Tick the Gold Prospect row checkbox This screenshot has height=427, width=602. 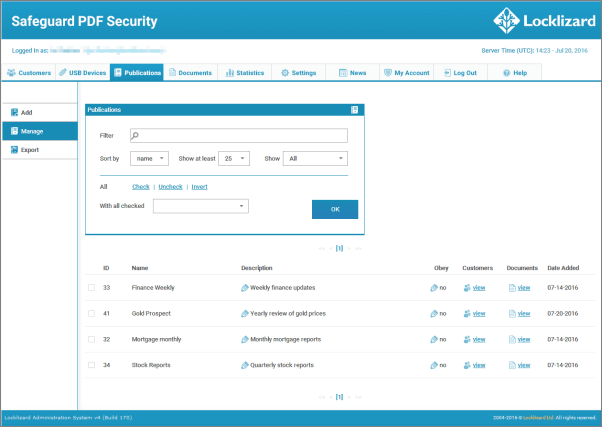pyautogui.click(x=91, y=313)
